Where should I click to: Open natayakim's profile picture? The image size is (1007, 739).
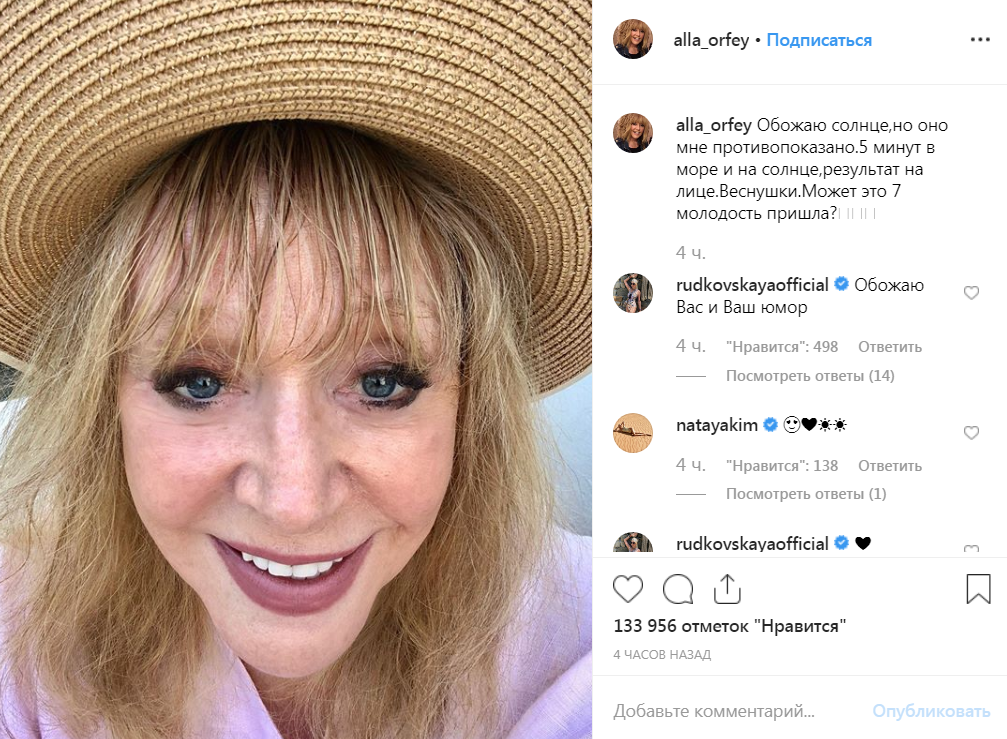pos(633,433)
